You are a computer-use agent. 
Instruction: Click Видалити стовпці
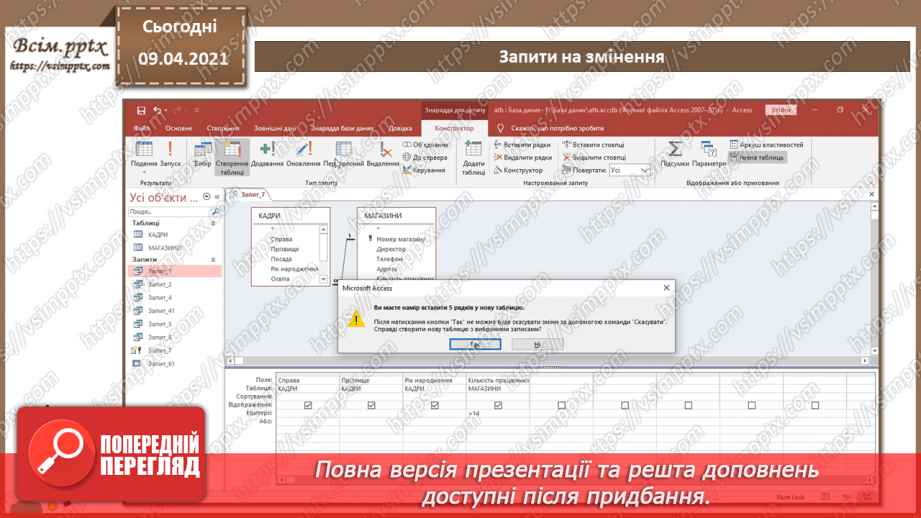[x=594, y=157]
